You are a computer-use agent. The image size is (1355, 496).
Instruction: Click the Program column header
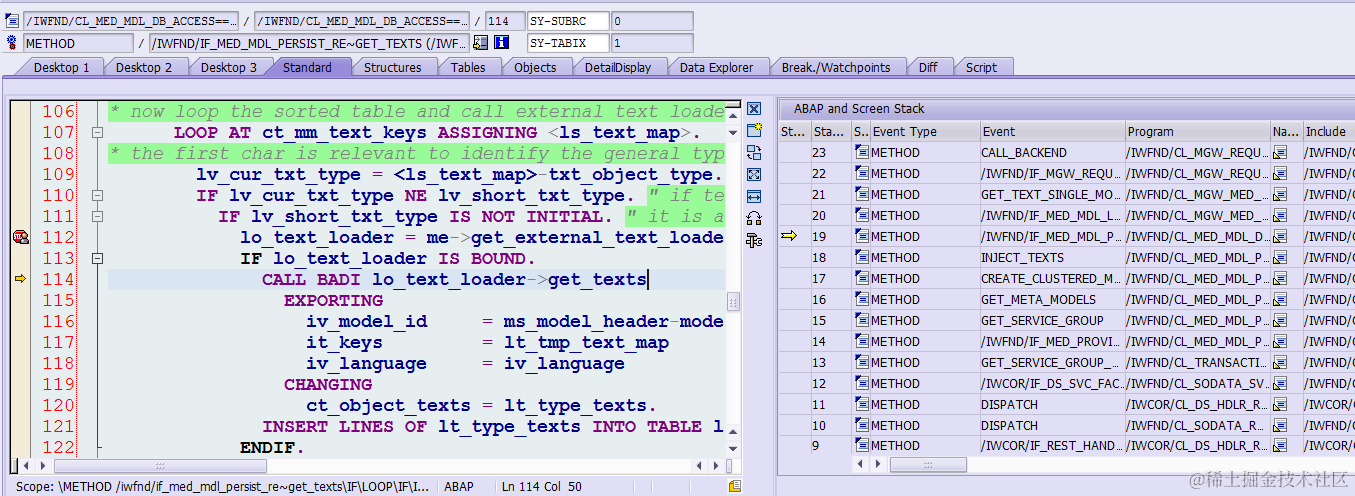click(1197, 131)
